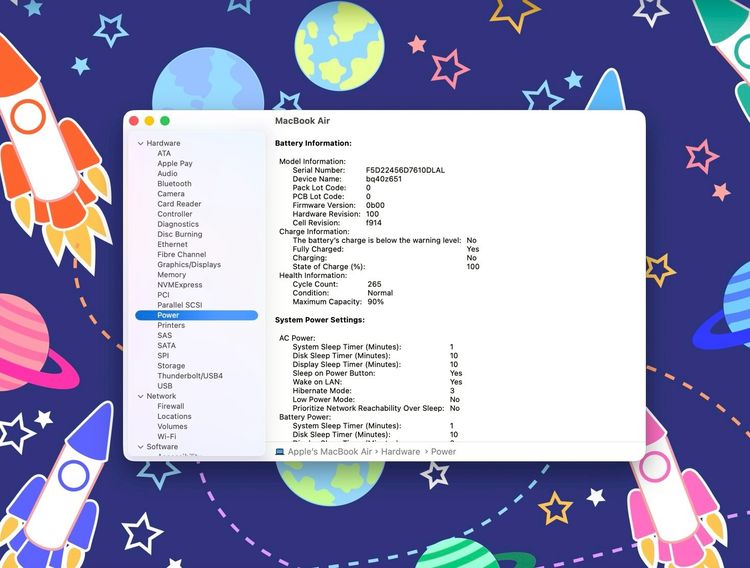750x568 pixels.
Task: Select Thunderbolt/USB4 entry
Action: point(190,376)
